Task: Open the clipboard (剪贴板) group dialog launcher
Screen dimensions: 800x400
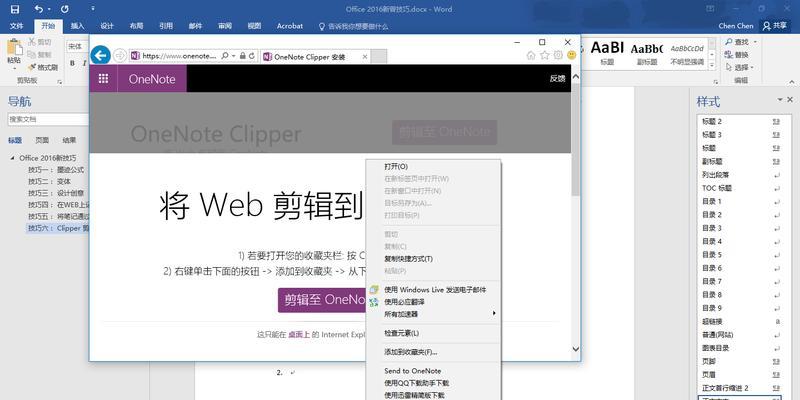Action: [x=60, y=82]
